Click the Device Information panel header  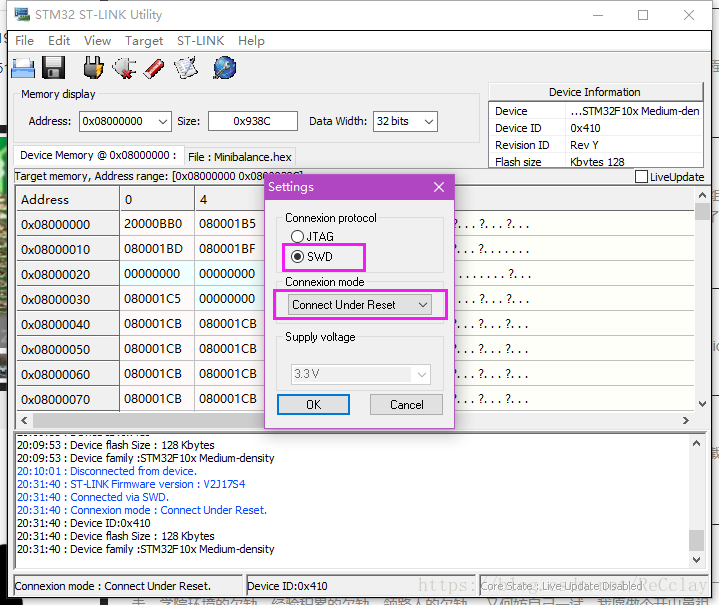[596, 92]
